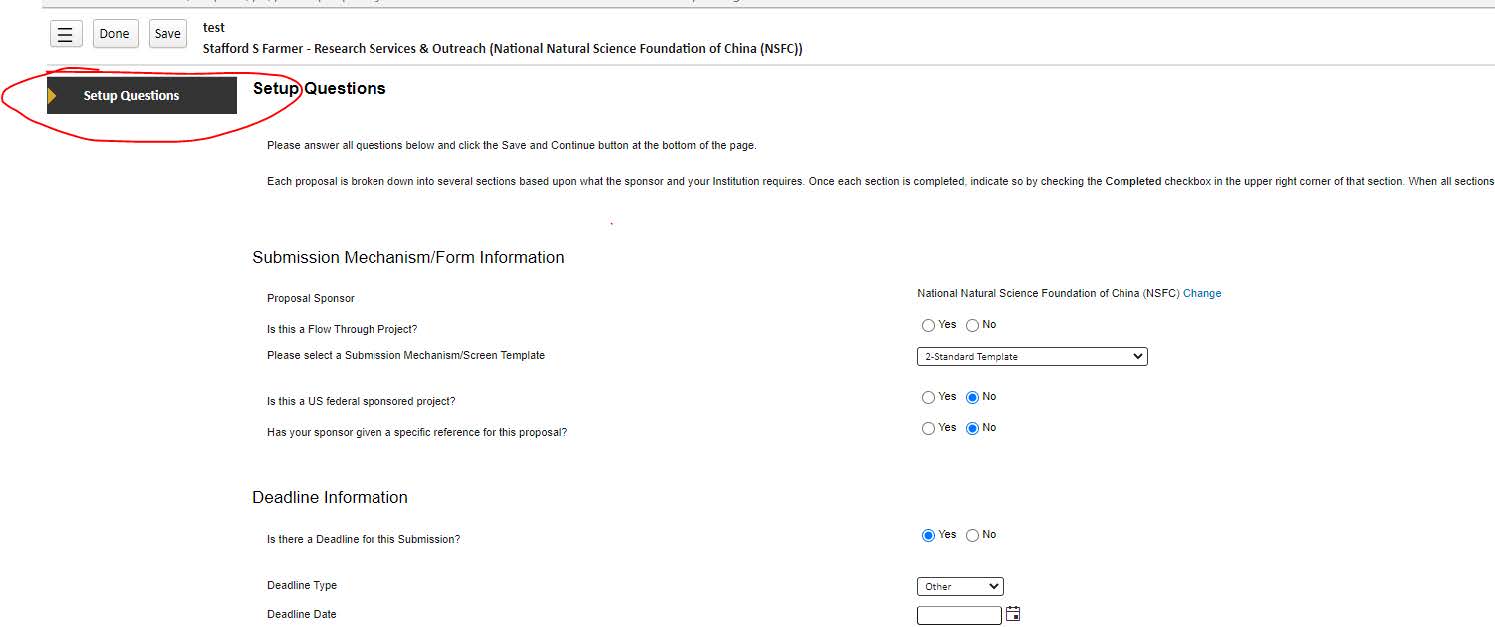Select Yes for US federal sponsored project

(928, 397)
